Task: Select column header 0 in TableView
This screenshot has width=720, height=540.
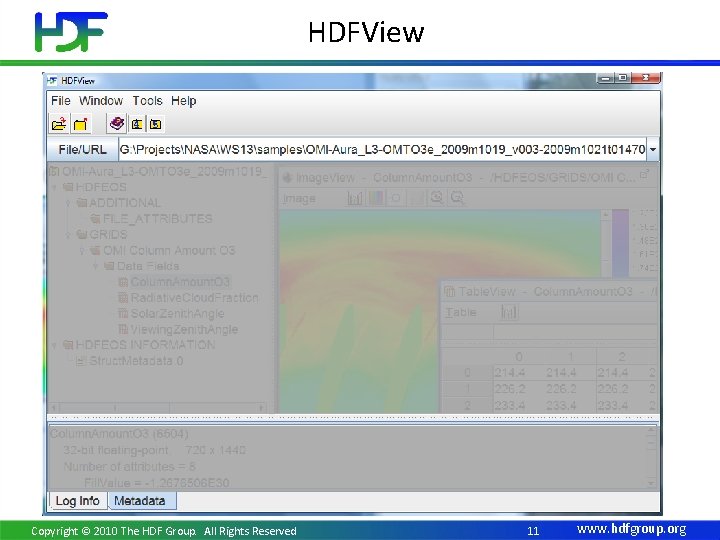Action: tap(519, 356)
